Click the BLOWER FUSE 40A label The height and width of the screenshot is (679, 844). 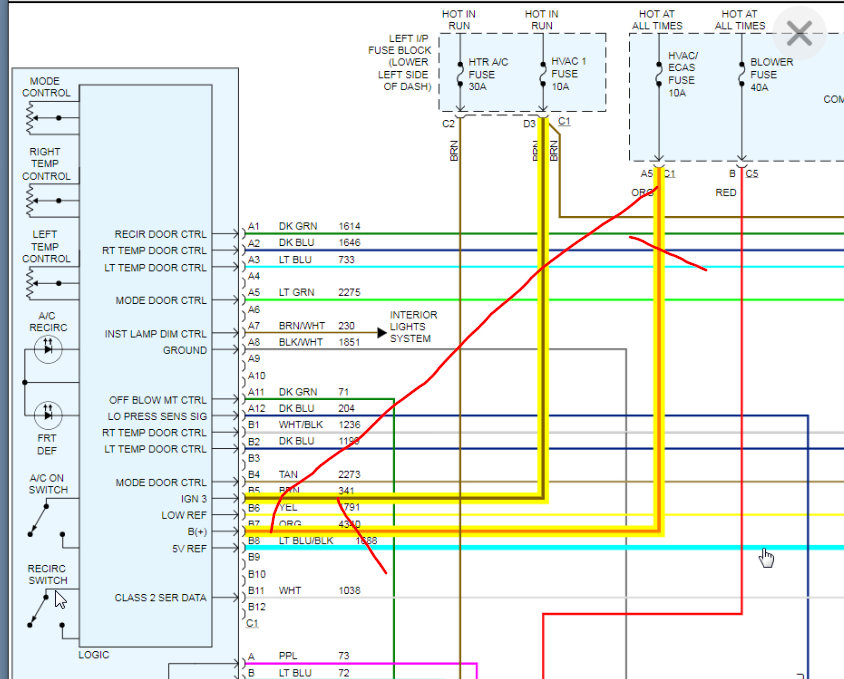click(x=771, y=74)
